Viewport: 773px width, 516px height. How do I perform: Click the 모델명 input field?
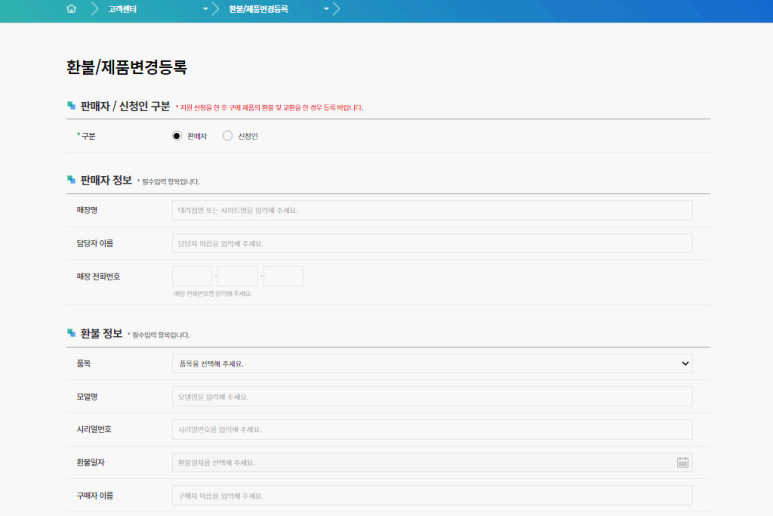coord(432,396)
